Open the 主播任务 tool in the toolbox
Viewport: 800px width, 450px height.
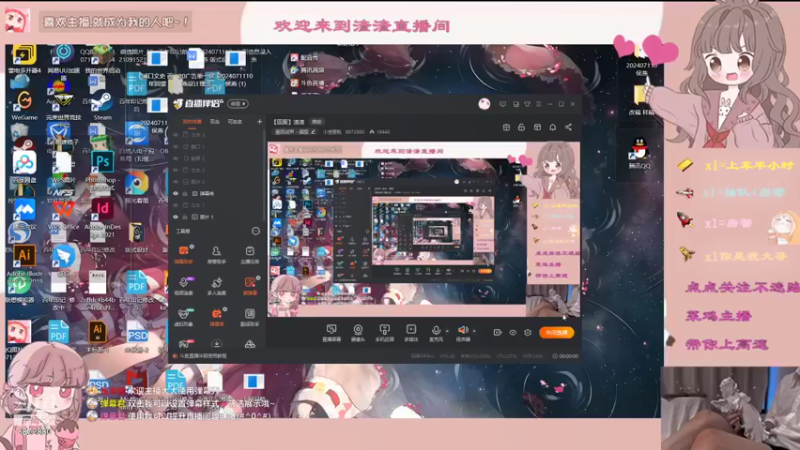(x=249, y=254)
